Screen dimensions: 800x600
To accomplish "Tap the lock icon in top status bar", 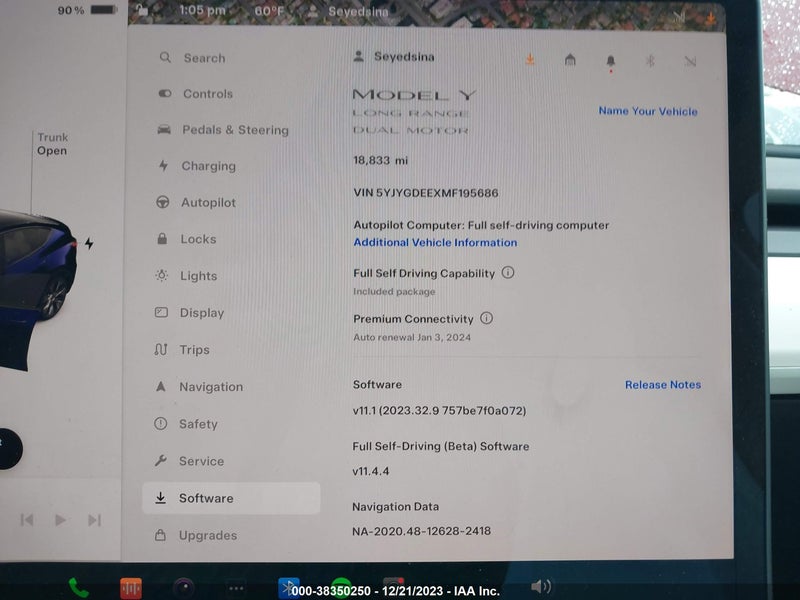I will pyautogui.click(x=142, y=11).
